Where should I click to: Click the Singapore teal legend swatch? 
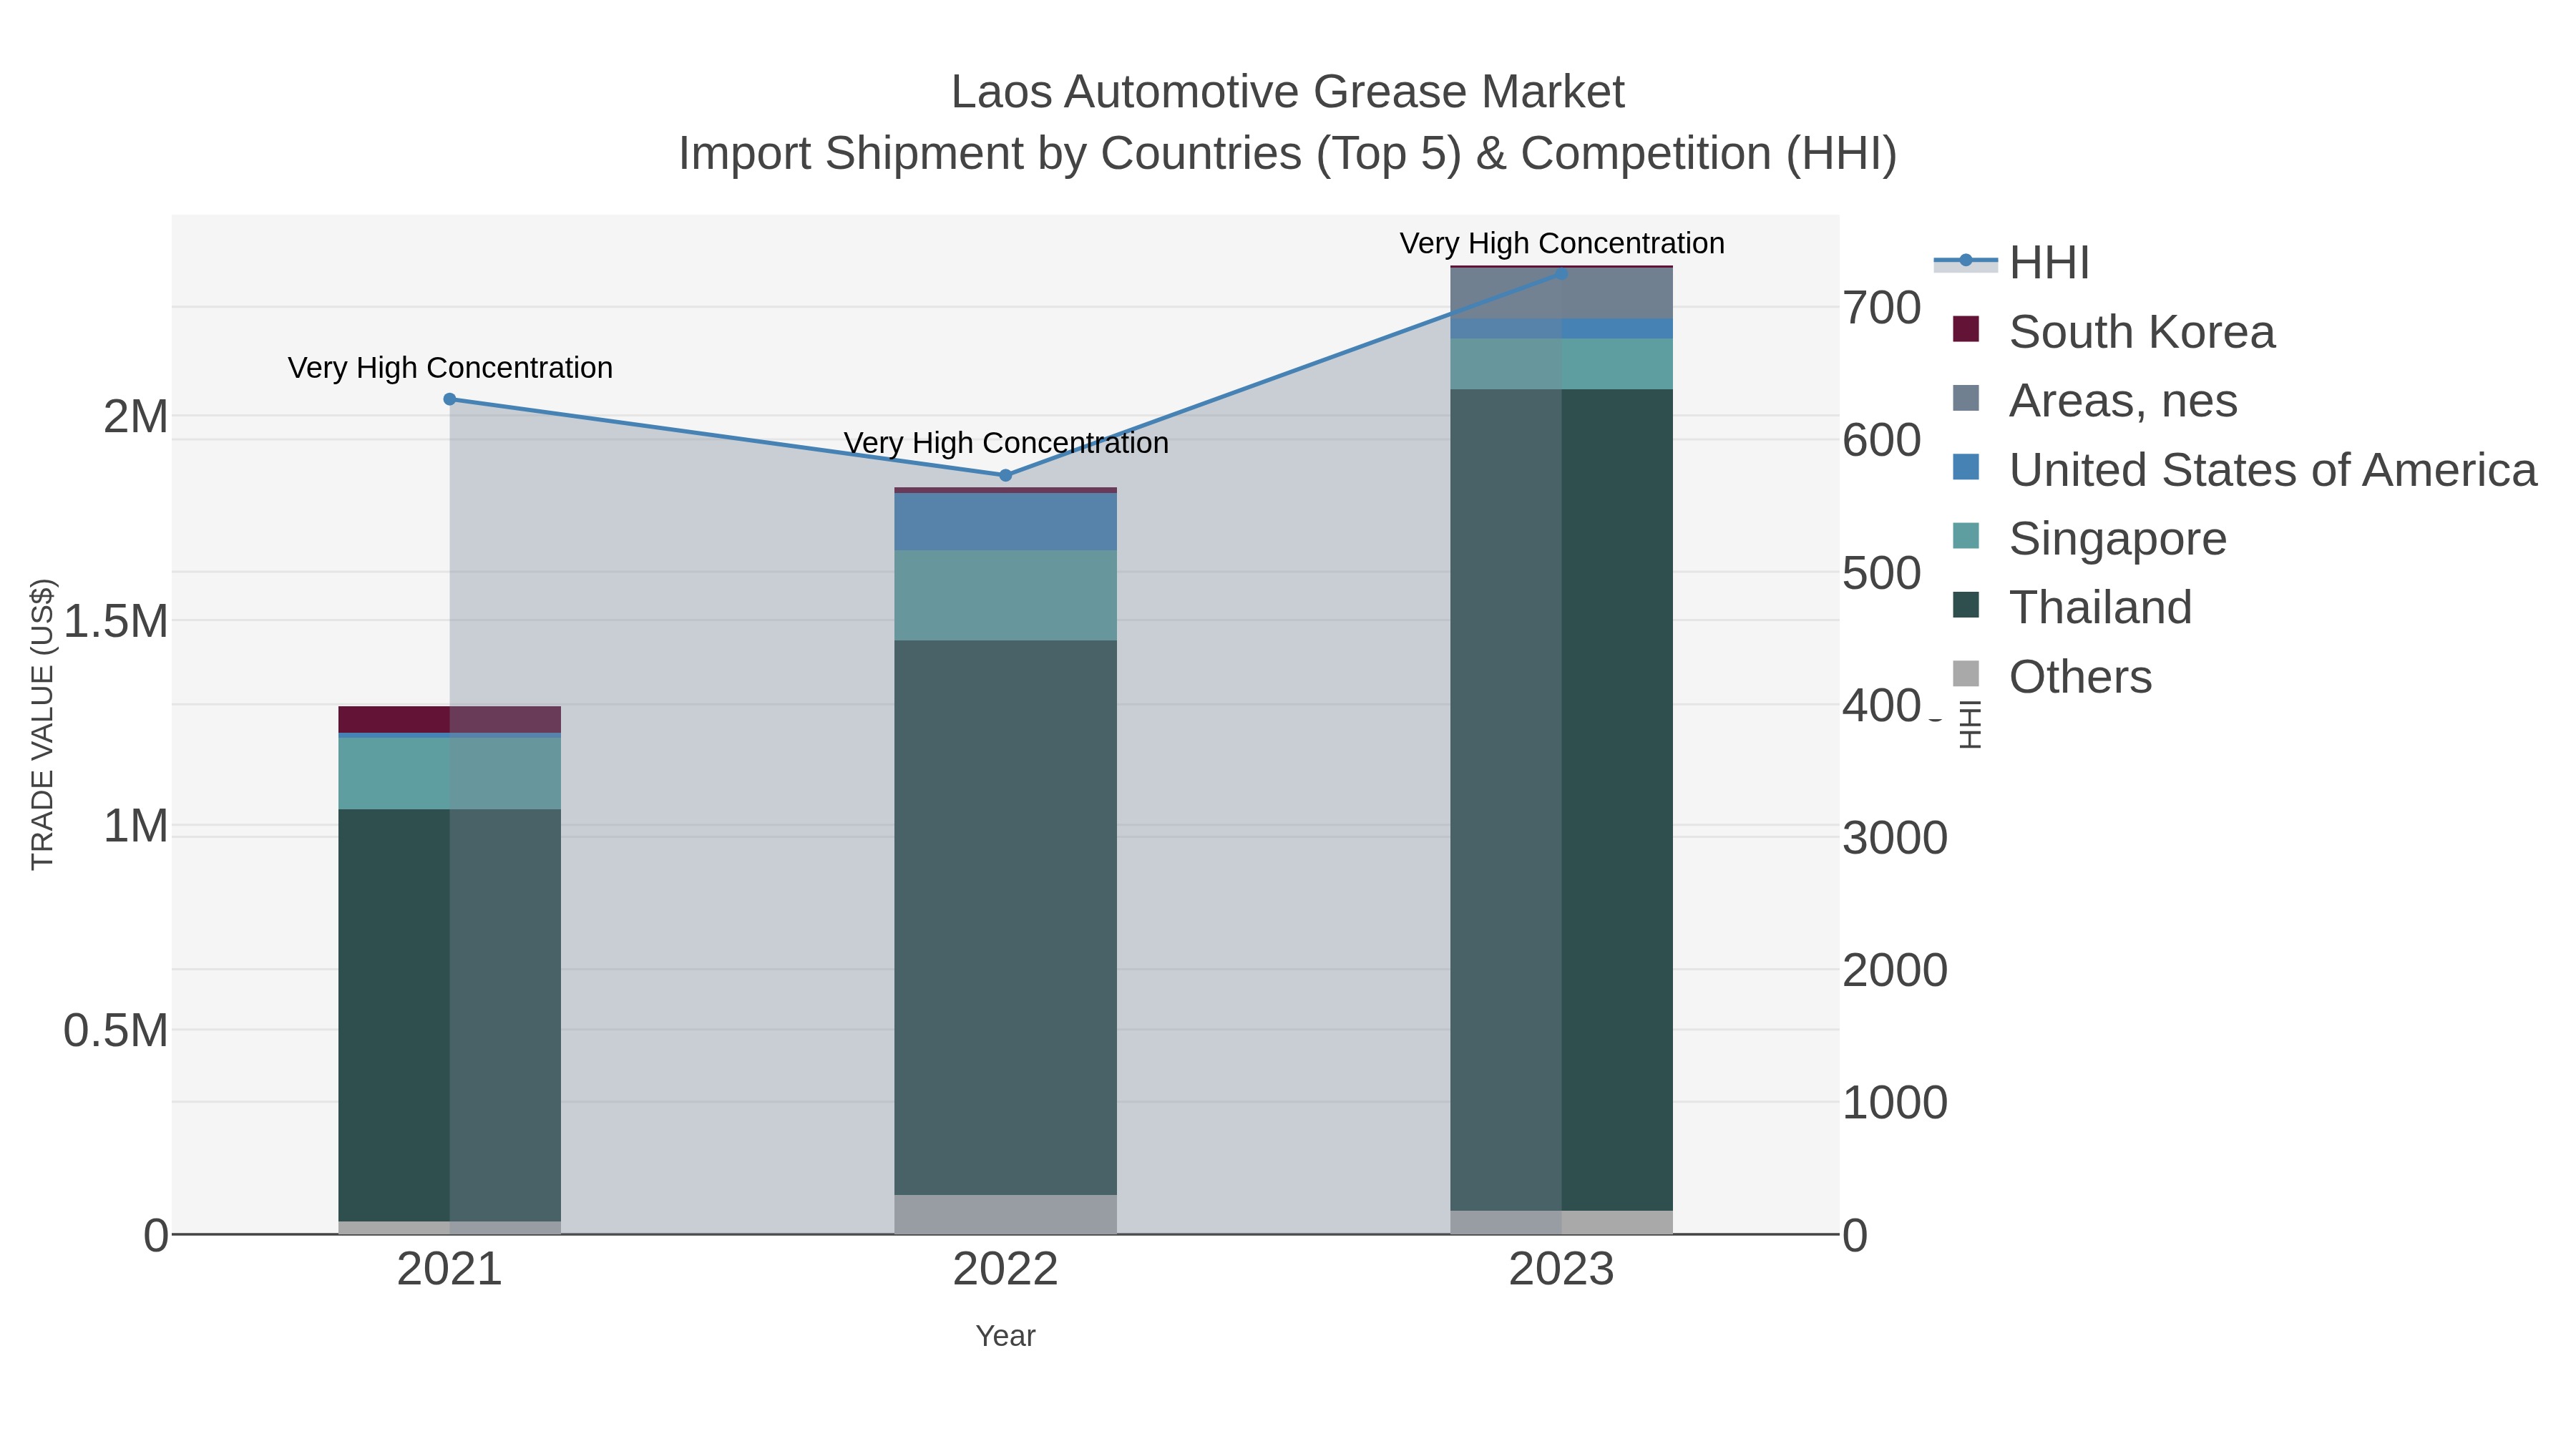[x=1966, y=536]
